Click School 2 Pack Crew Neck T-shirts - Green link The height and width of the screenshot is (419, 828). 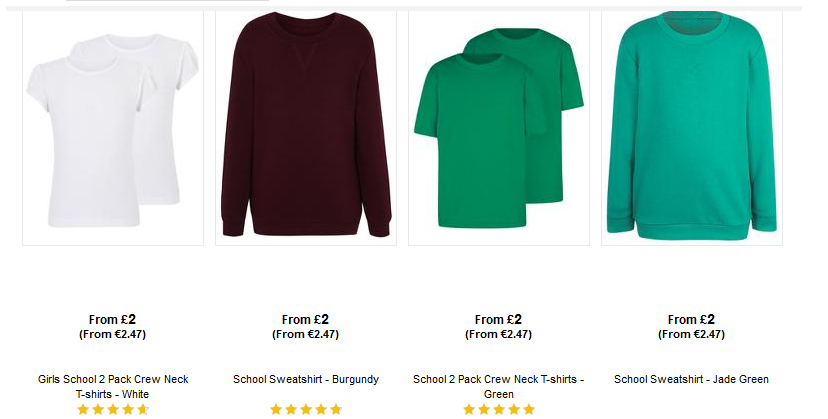tap(498, 387)
